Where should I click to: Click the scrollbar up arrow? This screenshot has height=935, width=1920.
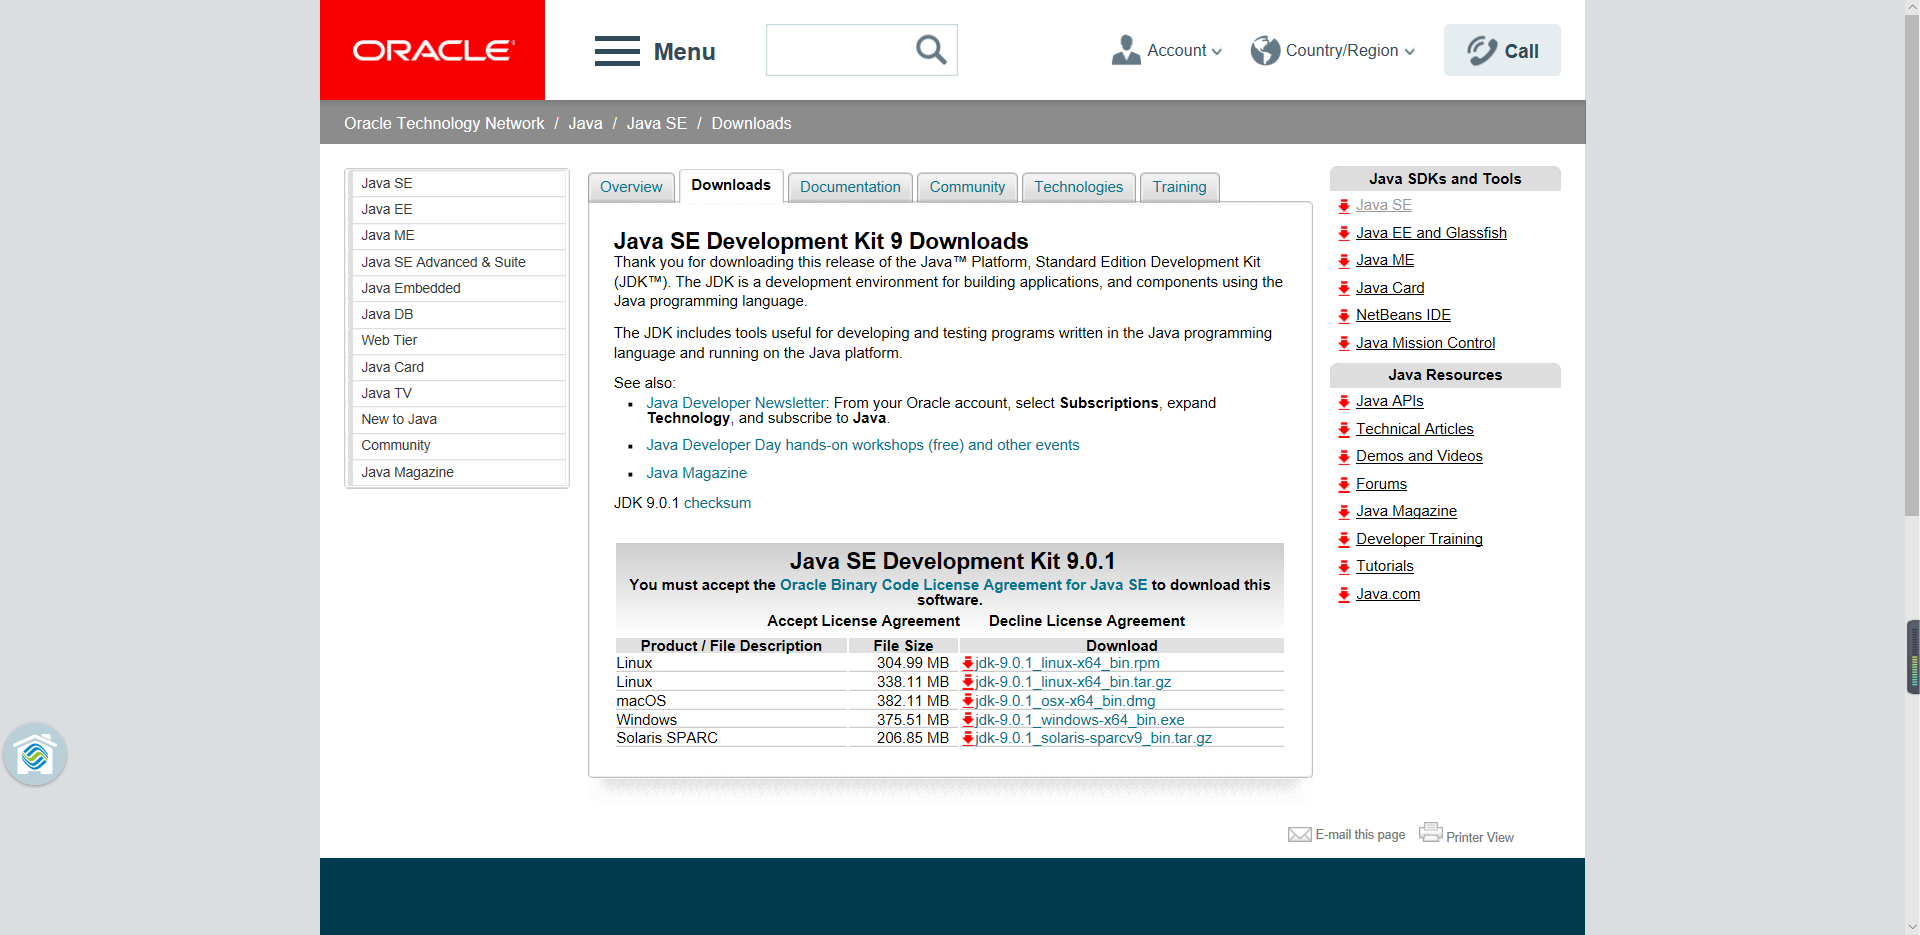(1912, 7)
